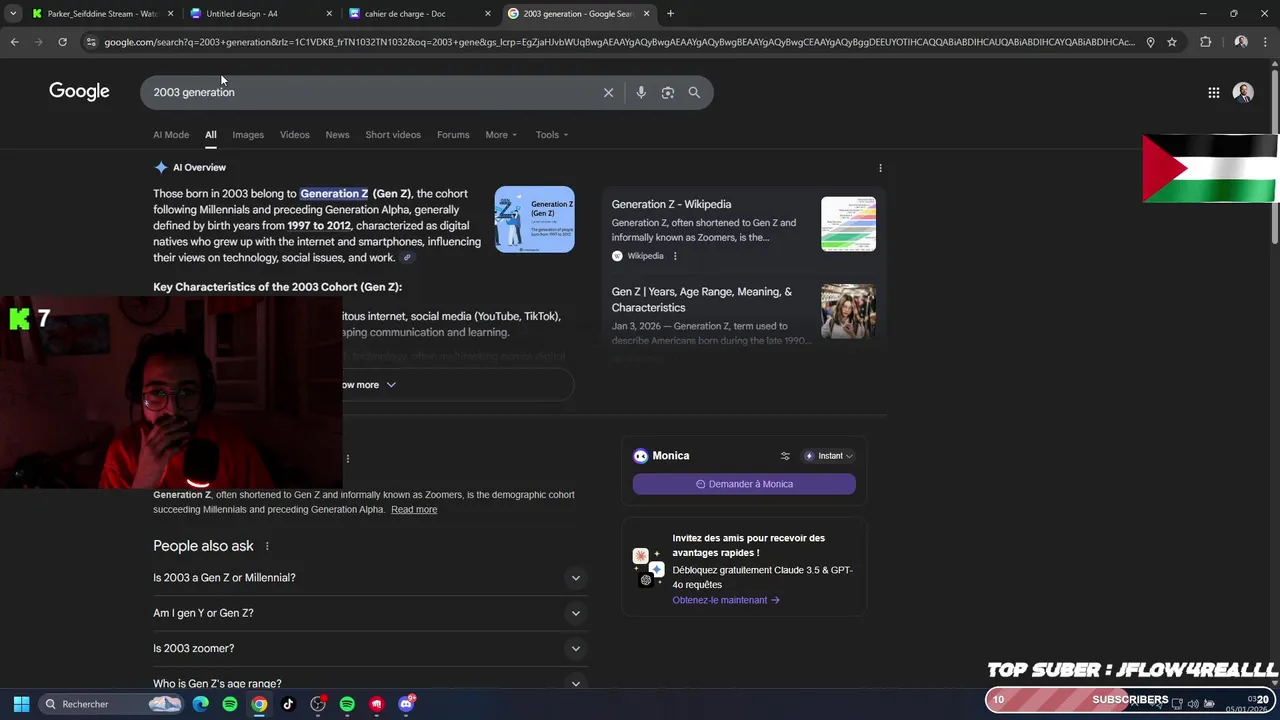Open Read more link under Generation Z

(x=414, y=510)
